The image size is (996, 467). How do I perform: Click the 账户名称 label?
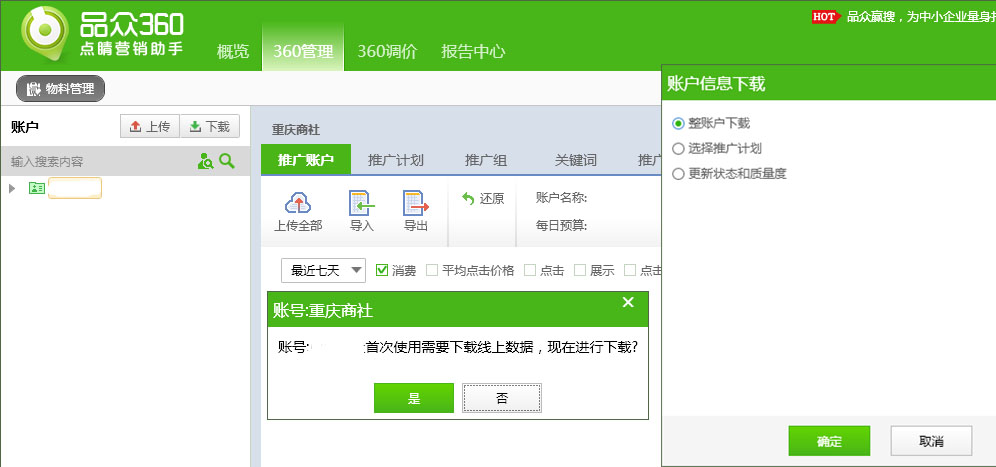click(x=562, y=198)
